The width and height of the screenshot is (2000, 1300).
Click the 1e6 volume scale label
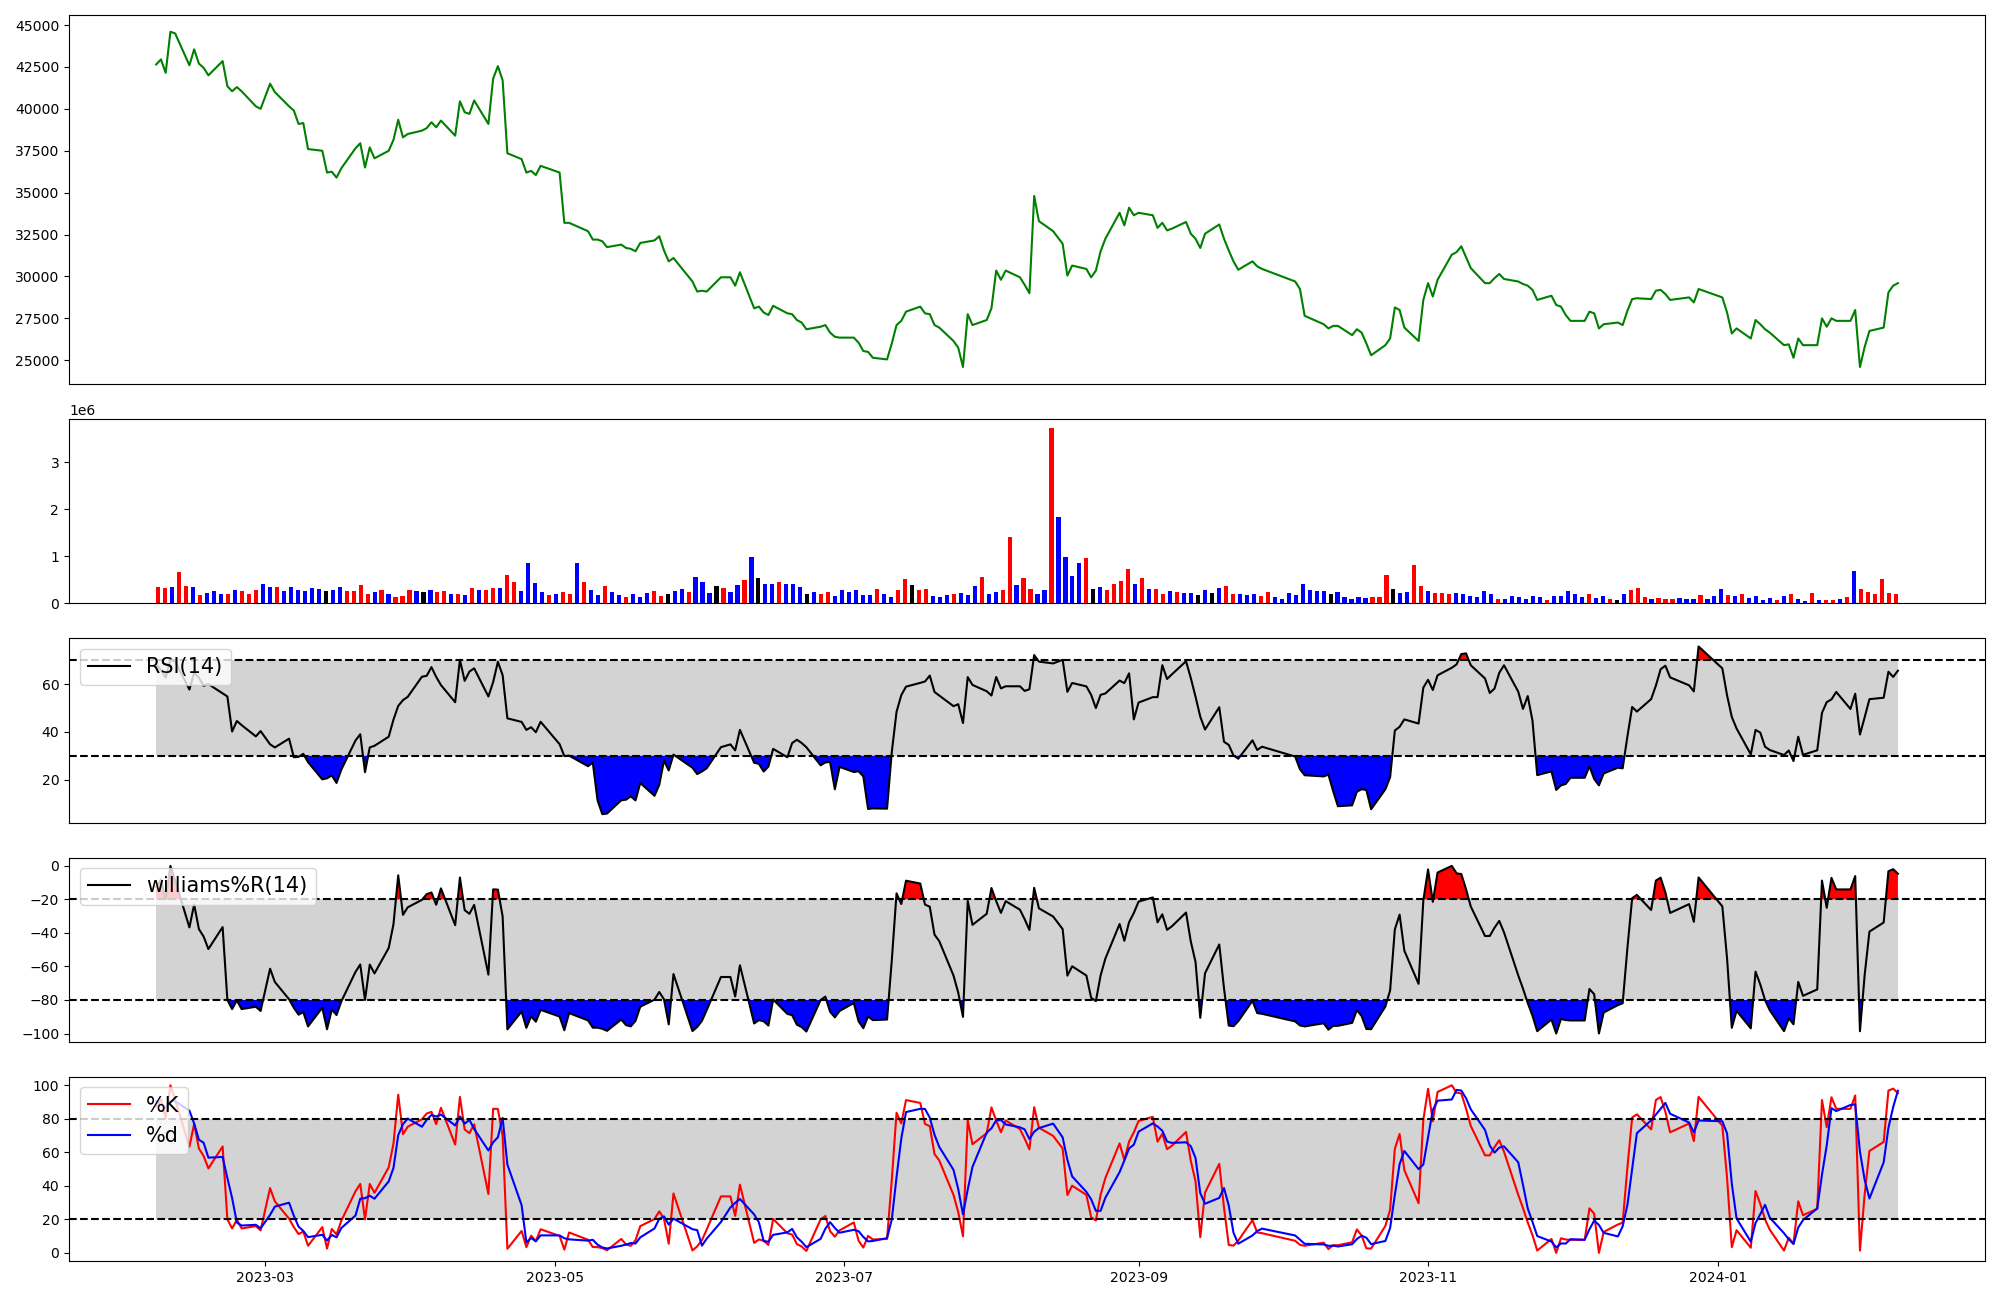pyautogui.click(x=82, y=411)
